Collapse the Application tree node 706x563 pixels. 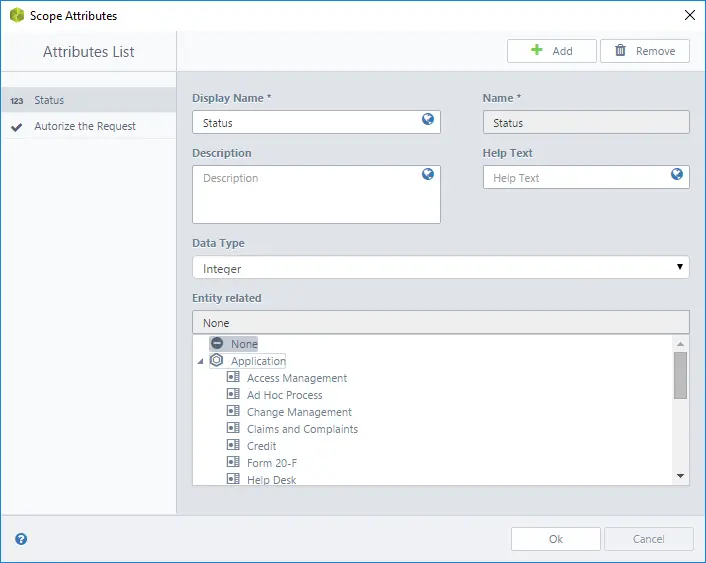[x=200, y=361]
